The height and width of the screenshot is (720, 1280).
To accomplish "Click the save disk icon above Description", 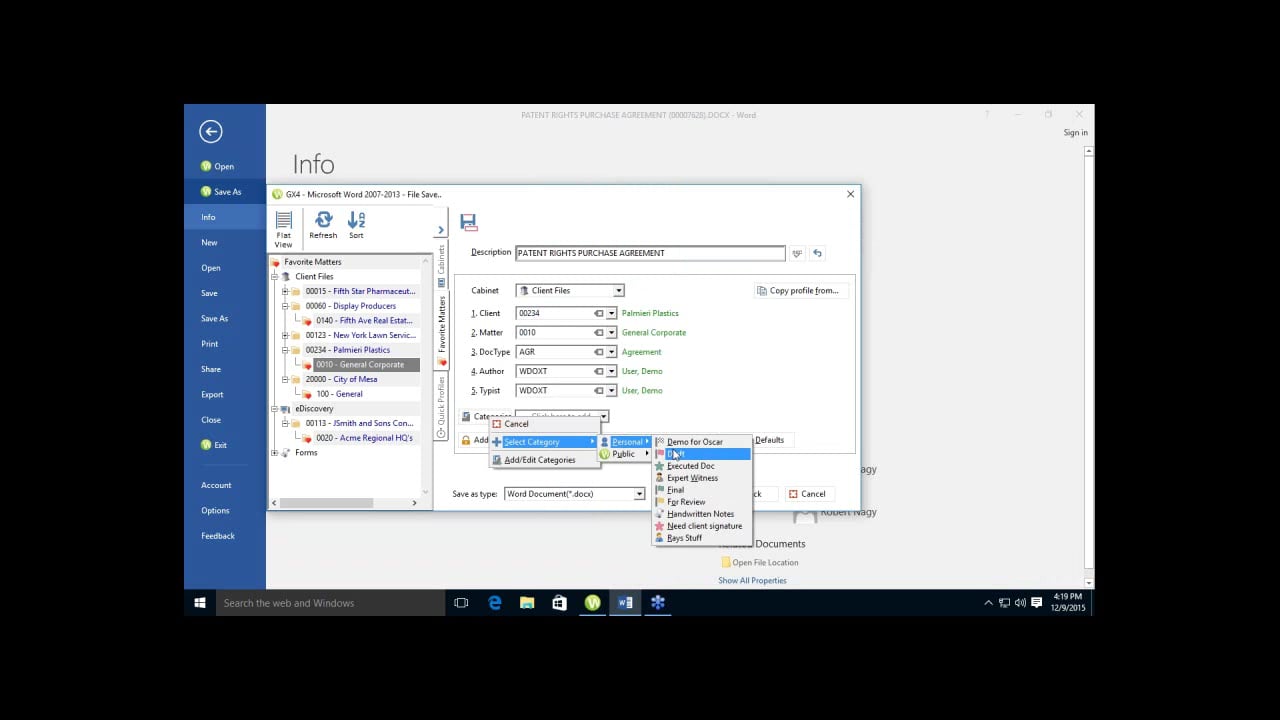I will click(x=468, y=223).
